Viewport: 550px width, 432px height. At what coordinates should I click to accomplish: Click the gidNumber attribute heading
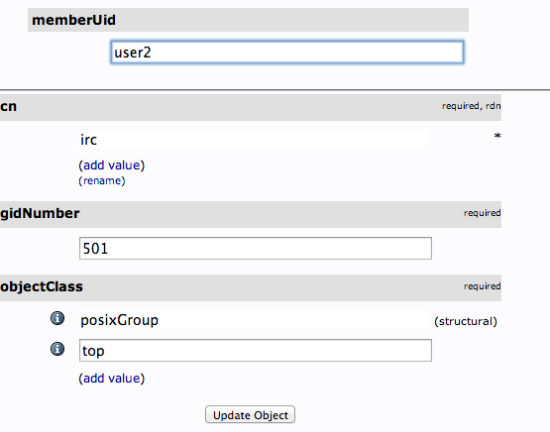coord(40,214)
